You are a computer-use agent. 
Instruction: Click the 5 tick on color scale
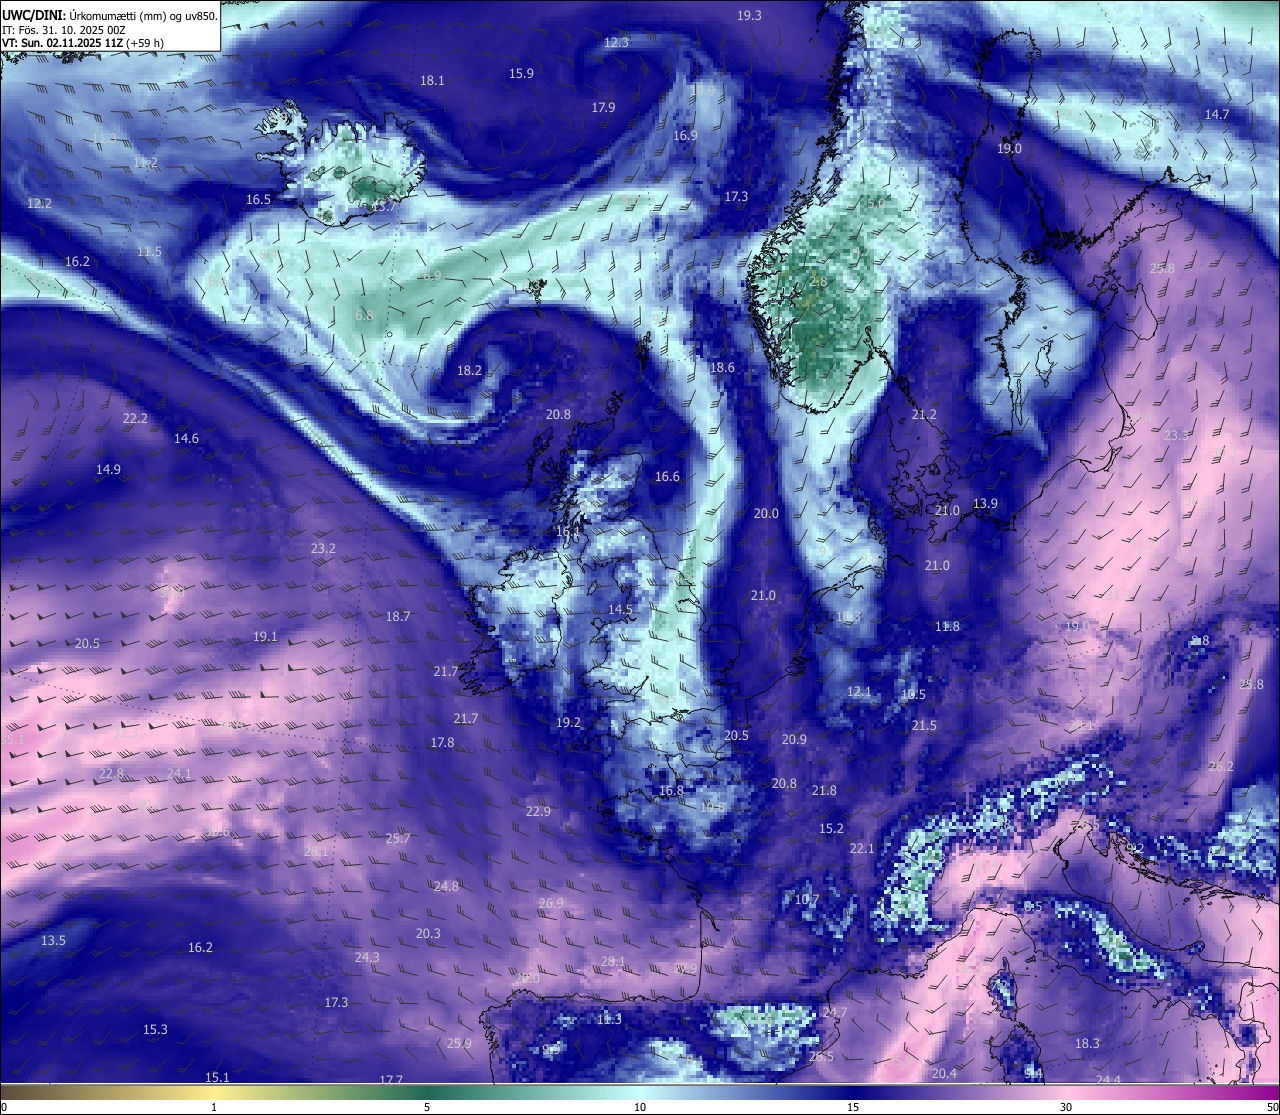click(427, 1107)
